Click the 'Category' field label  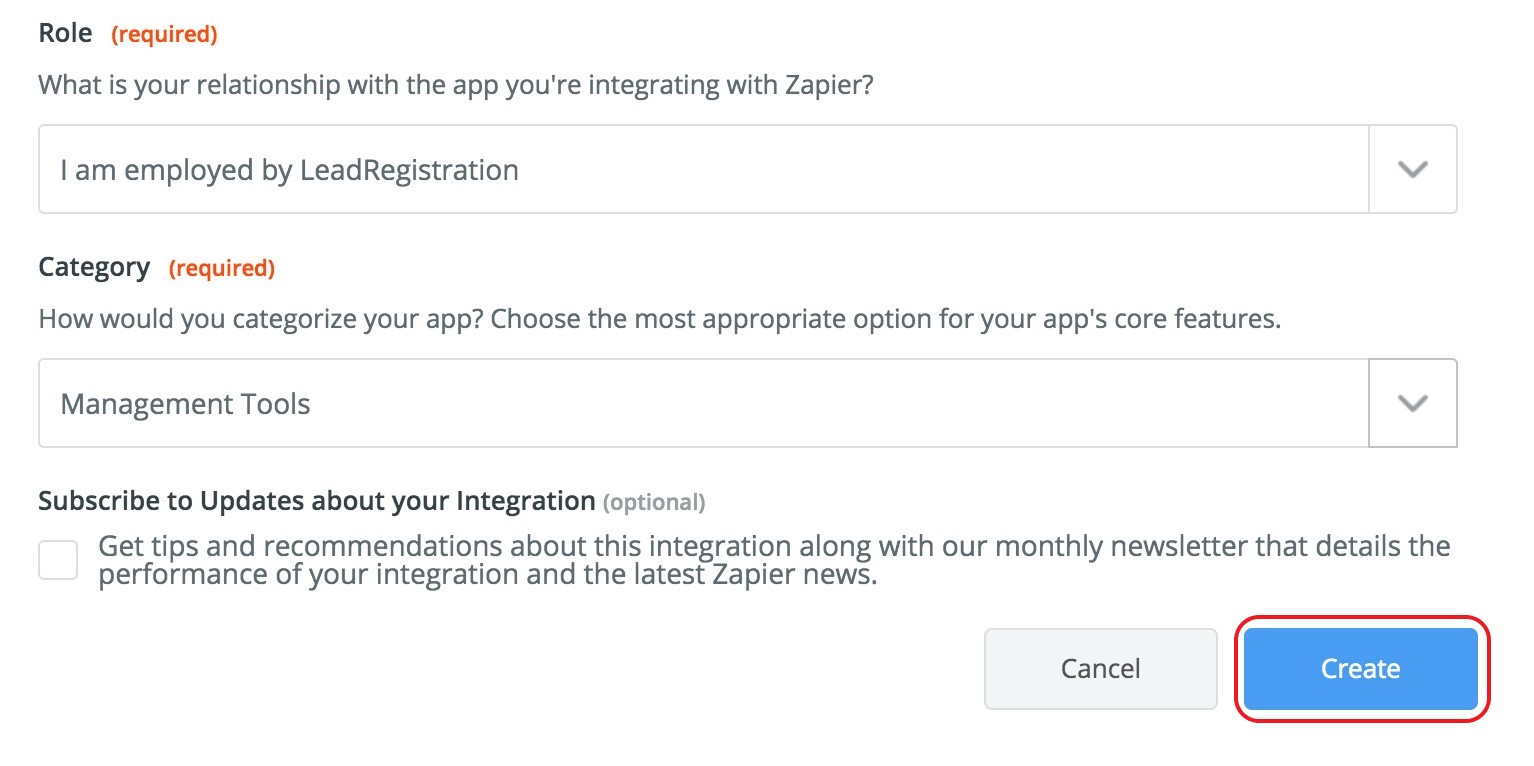click(94, 267)
